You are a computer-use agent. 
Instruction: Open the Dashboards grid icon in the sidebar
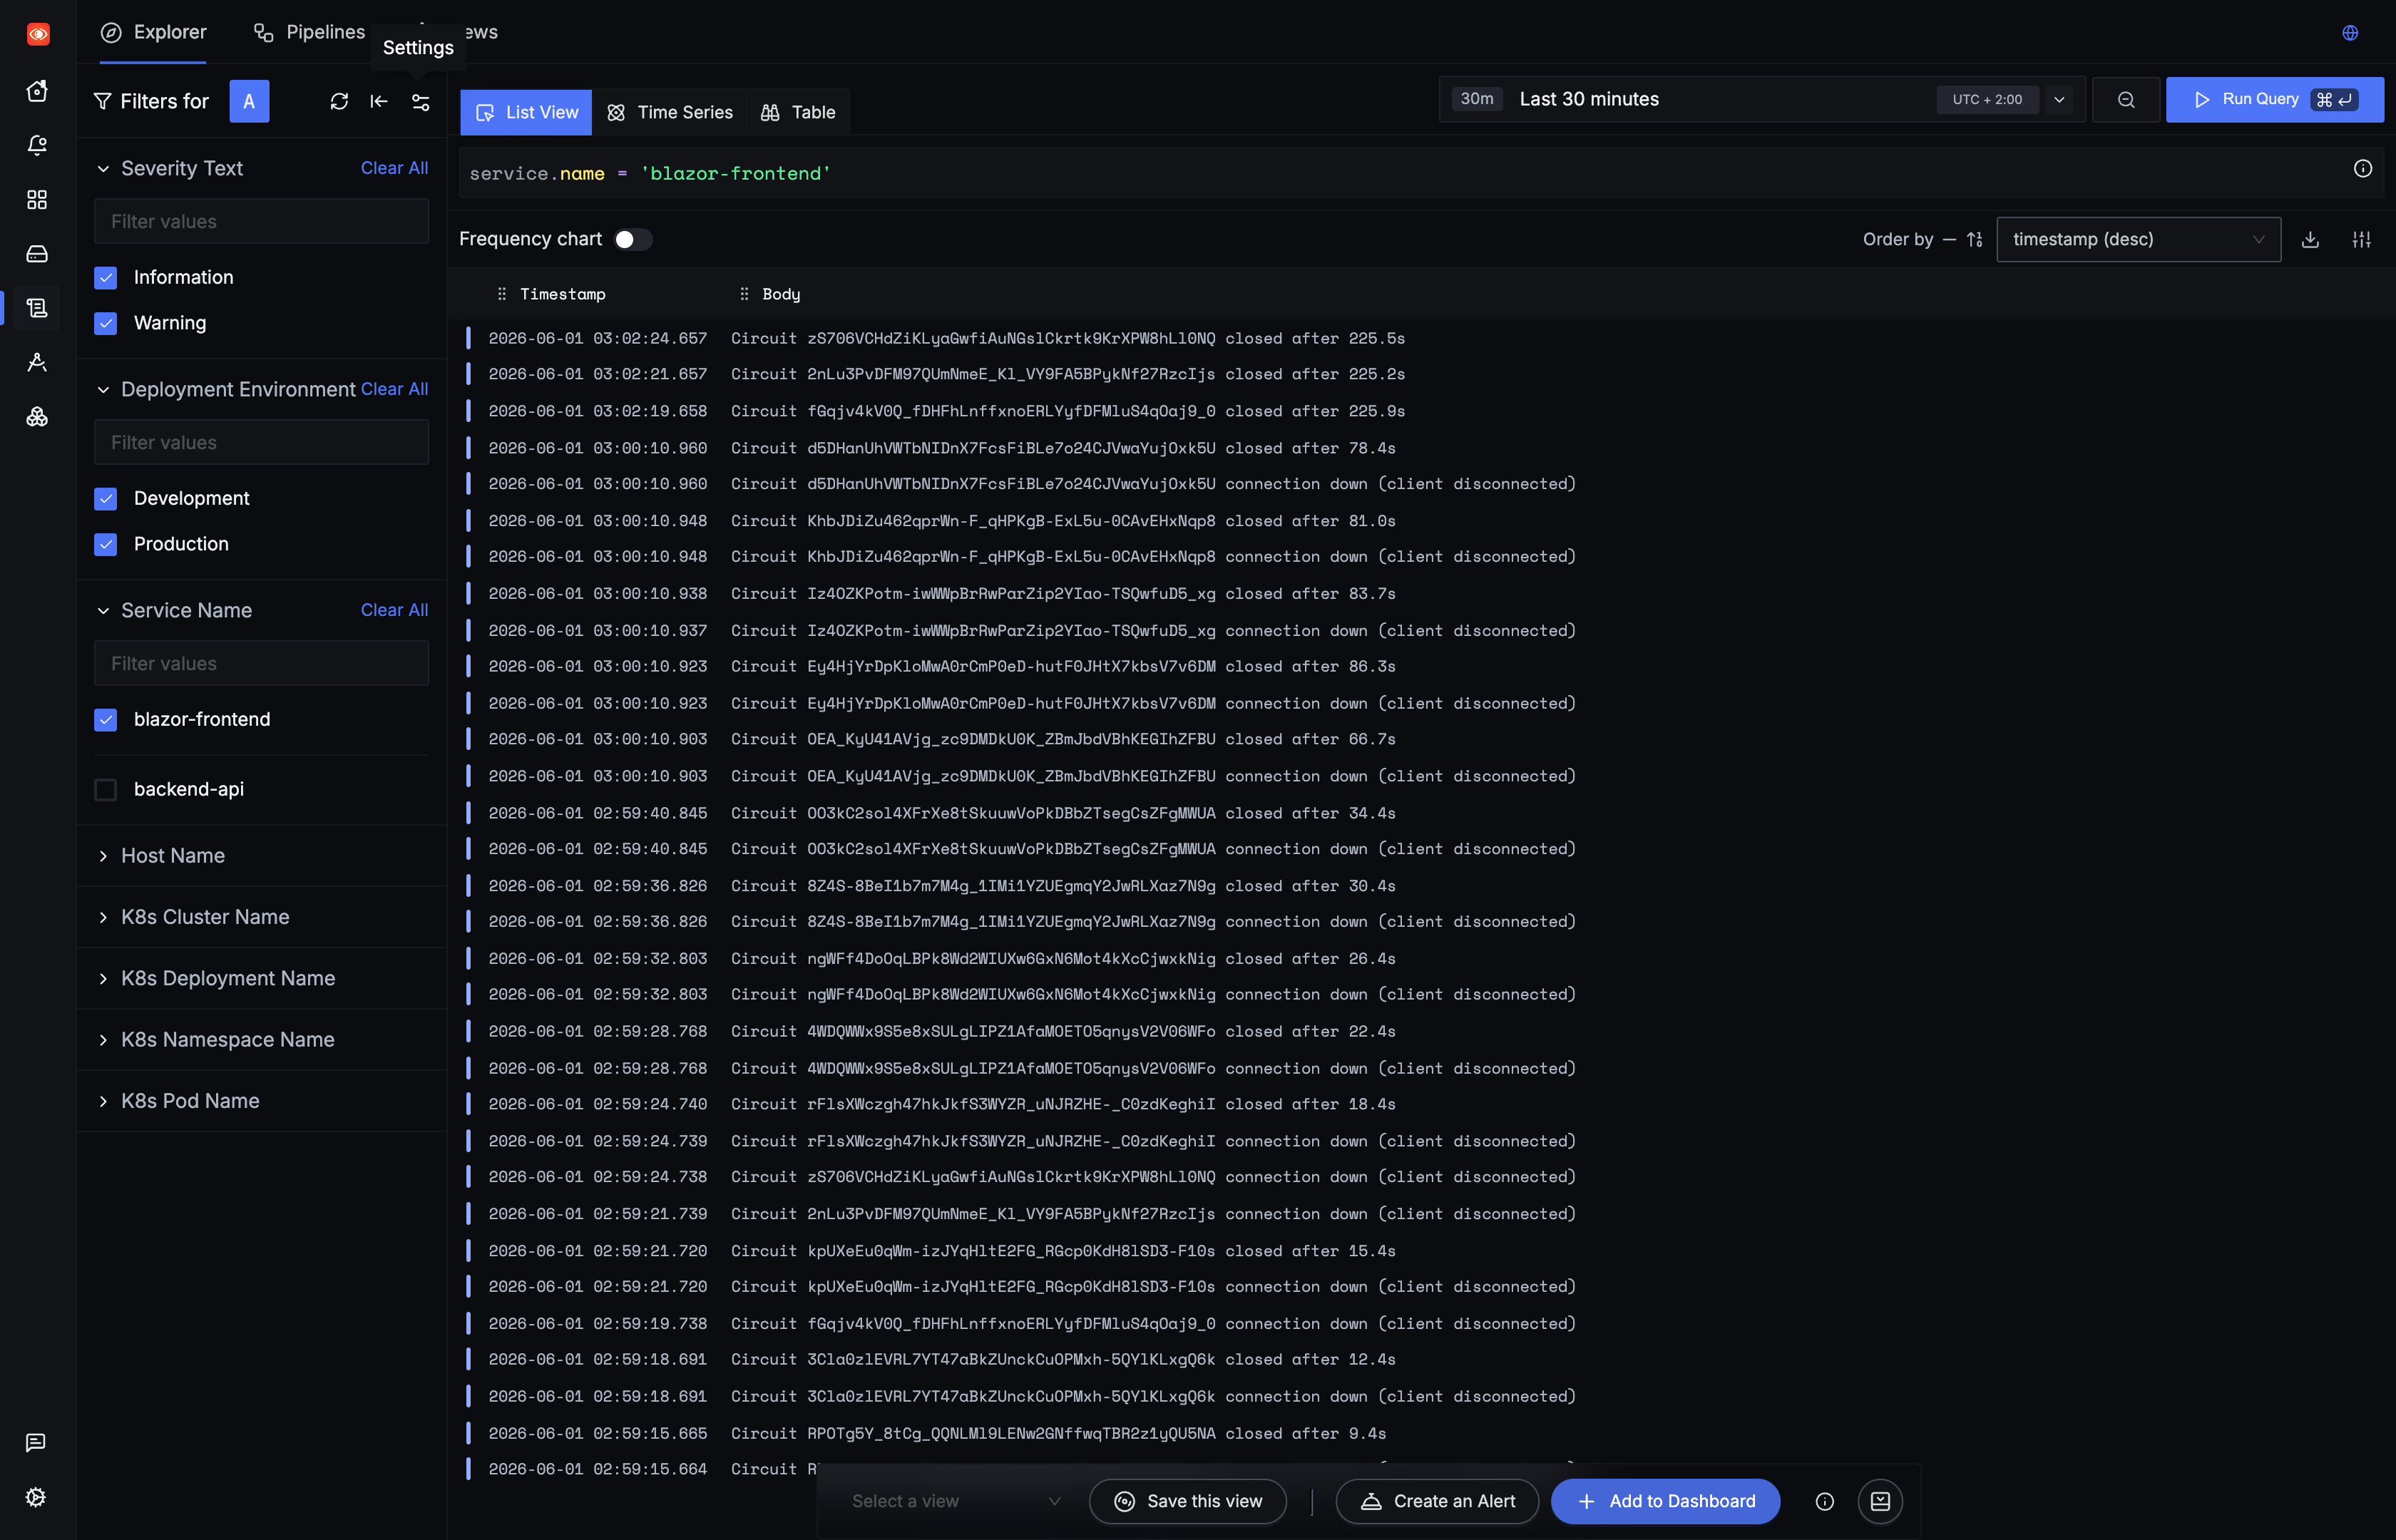37,200
